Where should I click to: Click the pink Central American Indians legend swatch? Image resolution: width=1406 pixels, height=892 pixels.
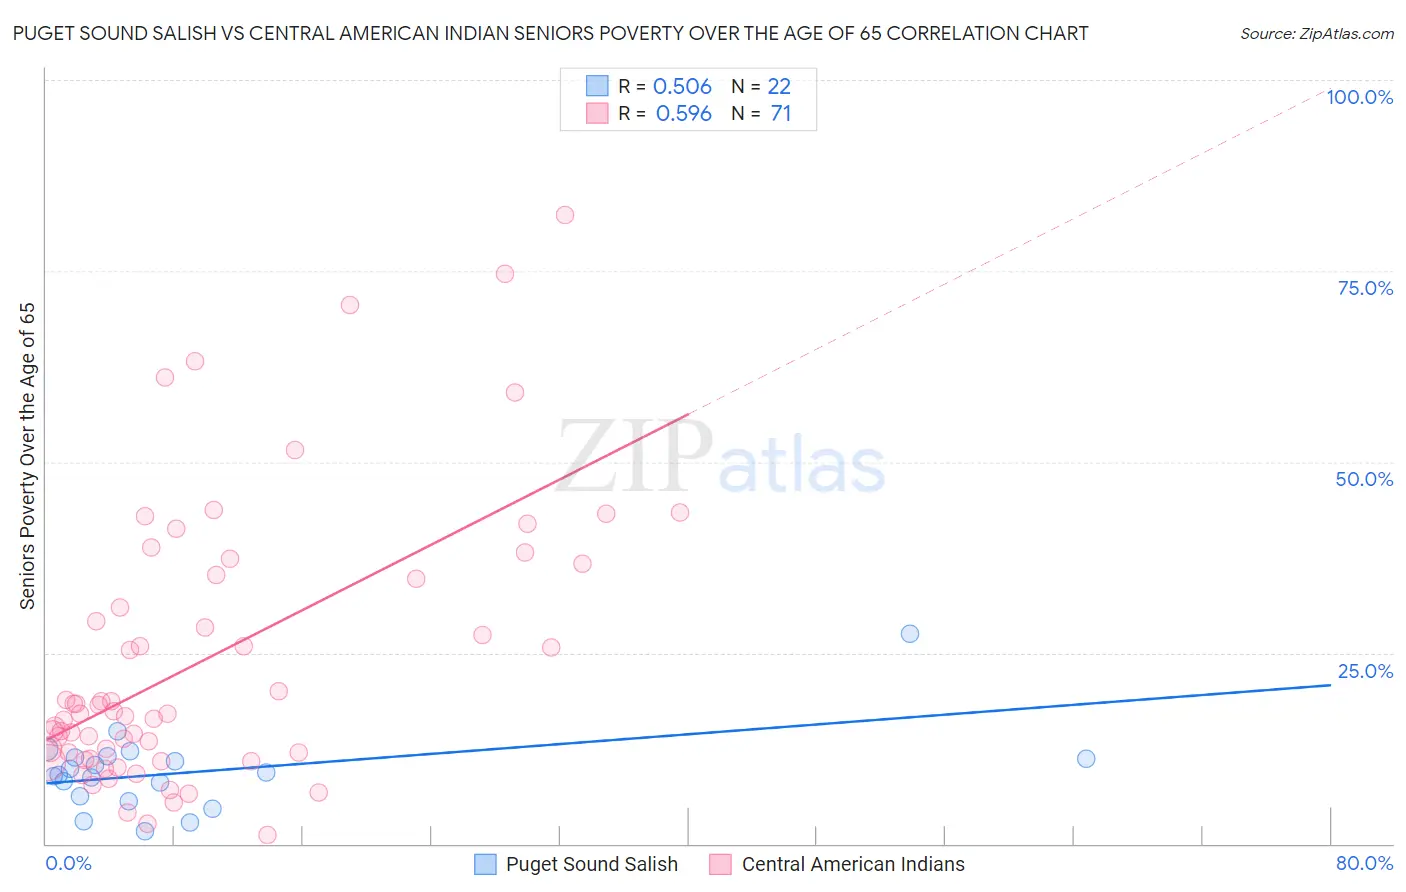tap(721, 864)
